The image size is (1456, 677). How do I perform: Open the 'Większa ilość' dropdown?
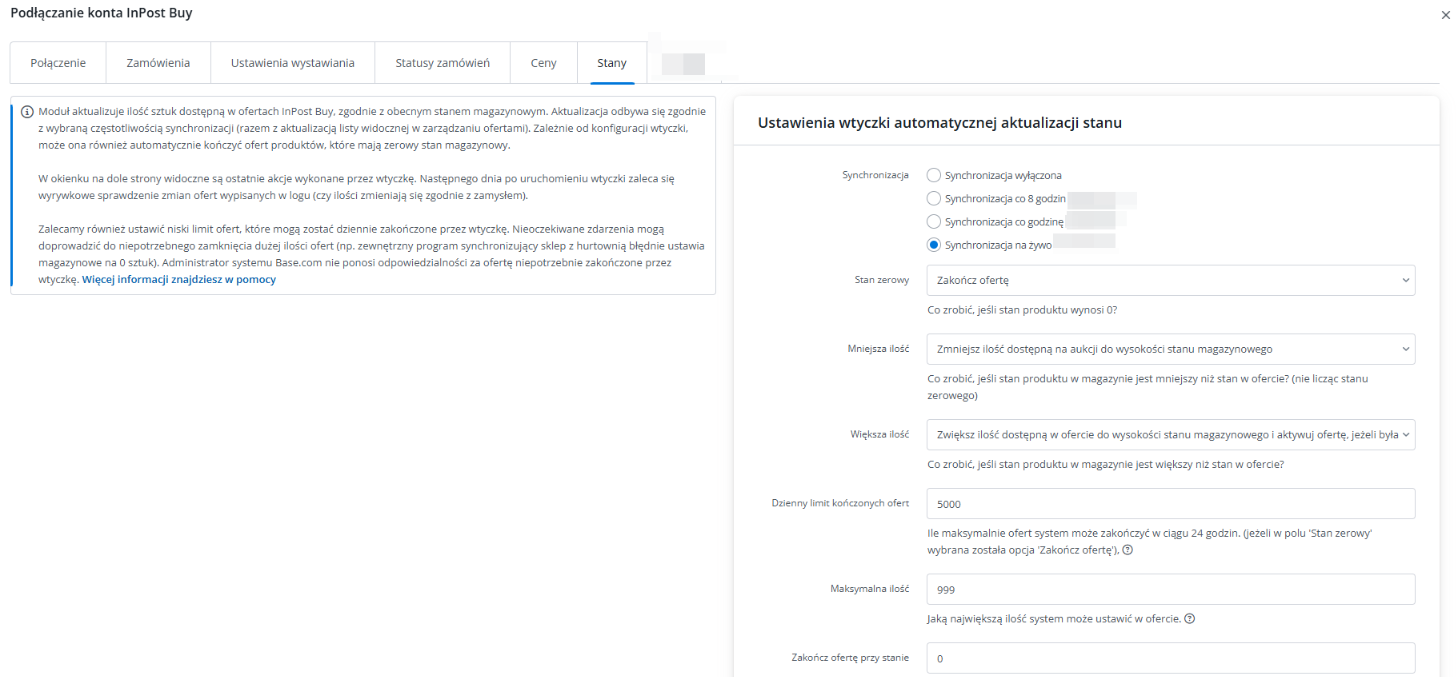coord(1170,434)
